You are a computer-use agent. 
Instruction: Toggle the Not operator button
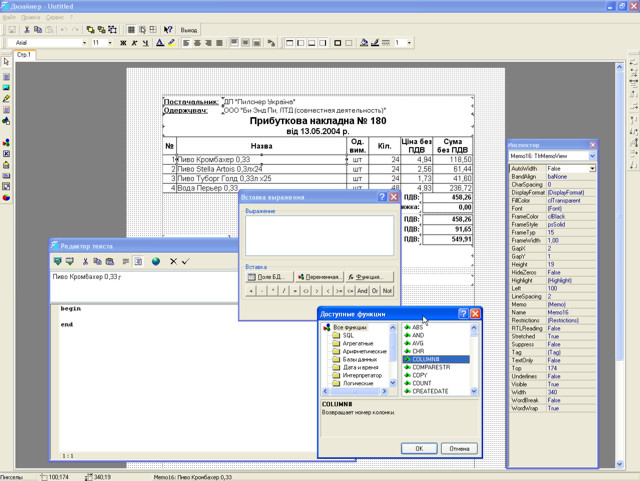387,290
